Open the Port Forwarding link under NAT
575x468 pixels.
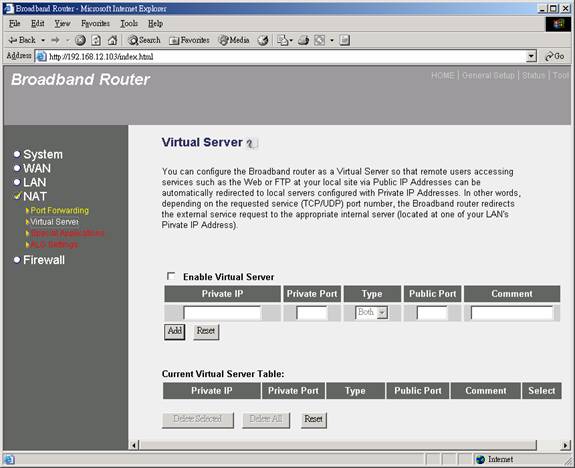click(x=59, y=211)
